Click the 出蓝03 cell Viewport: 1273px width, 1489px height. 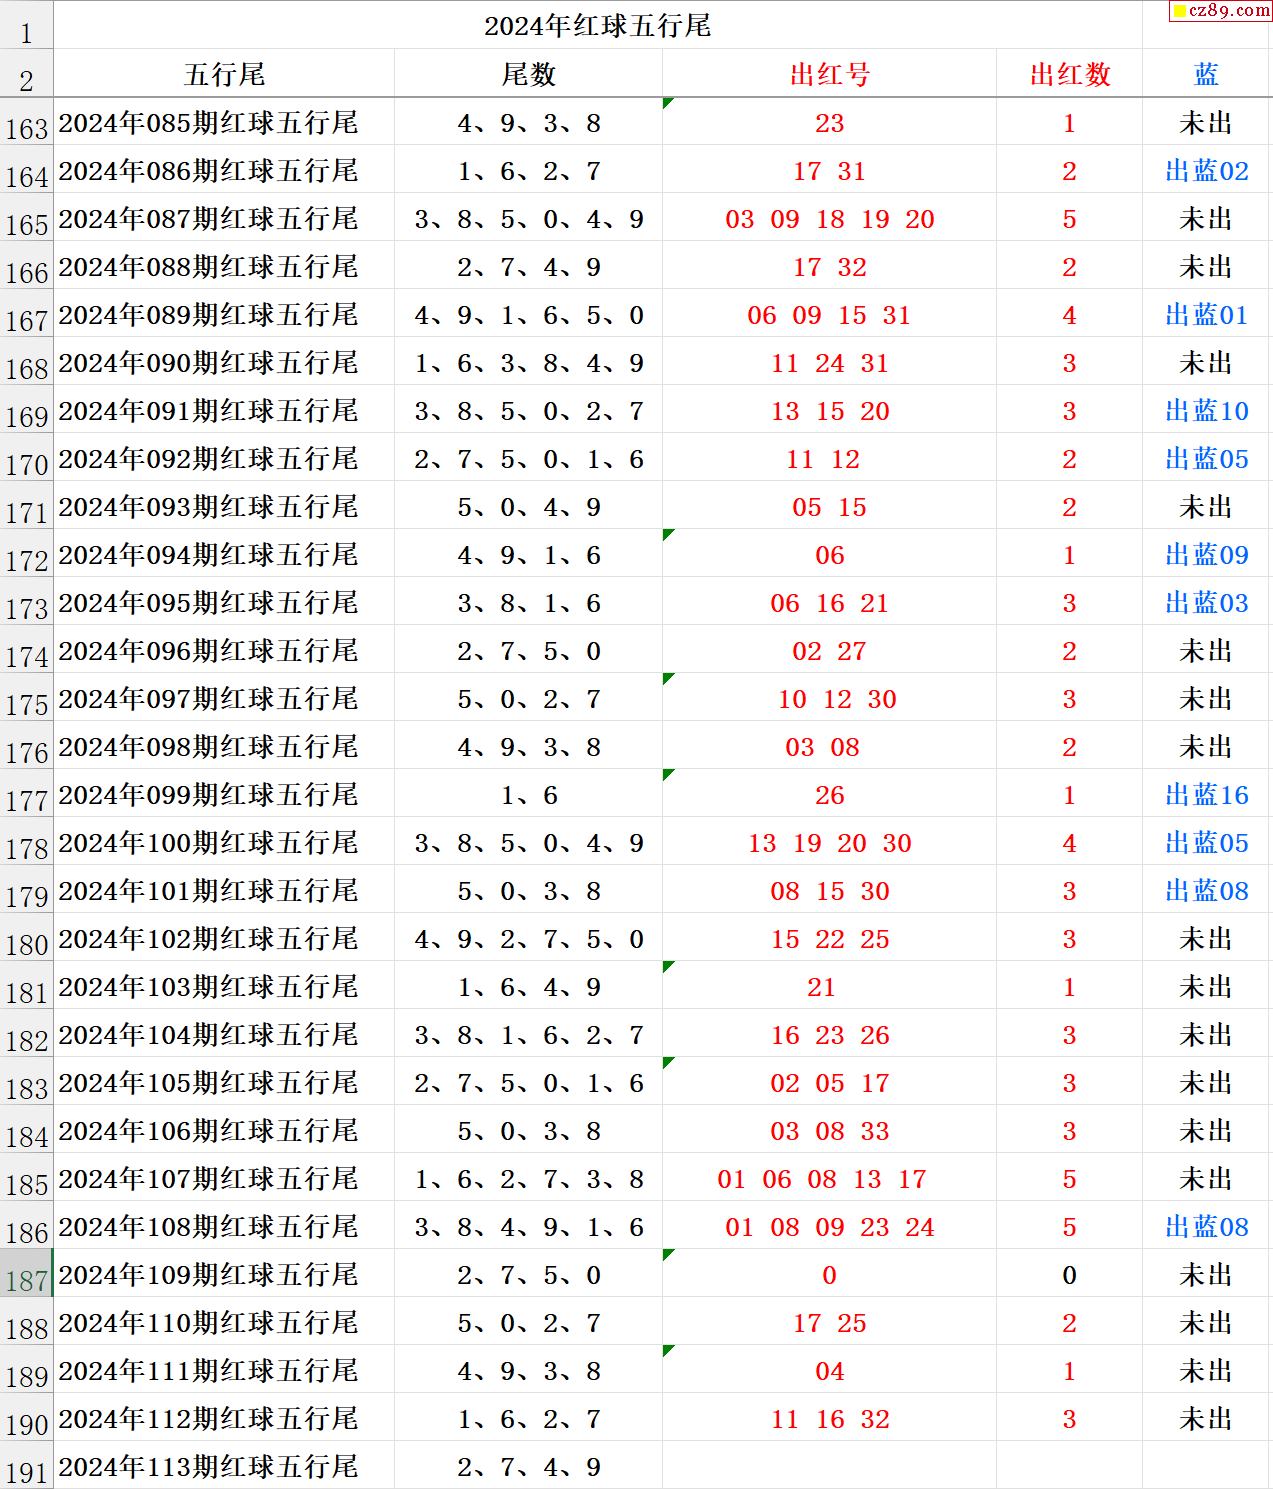point(1206,603)
